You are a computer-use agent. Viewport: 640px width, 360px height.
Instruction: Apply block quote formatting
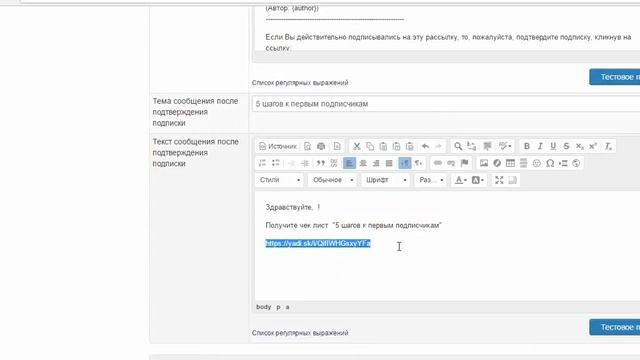click(321, 163)
